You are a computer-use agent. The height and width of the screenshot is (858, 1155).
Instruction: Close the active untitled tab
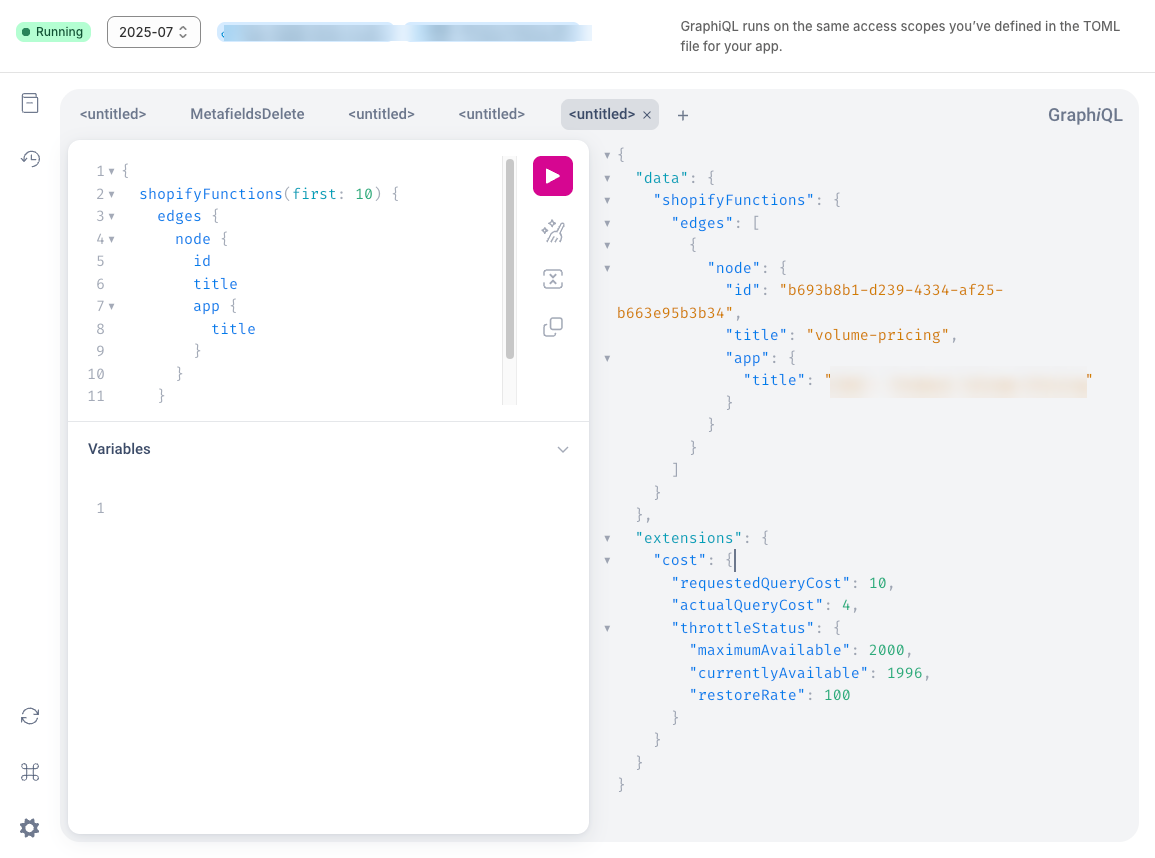click(647, 115)
